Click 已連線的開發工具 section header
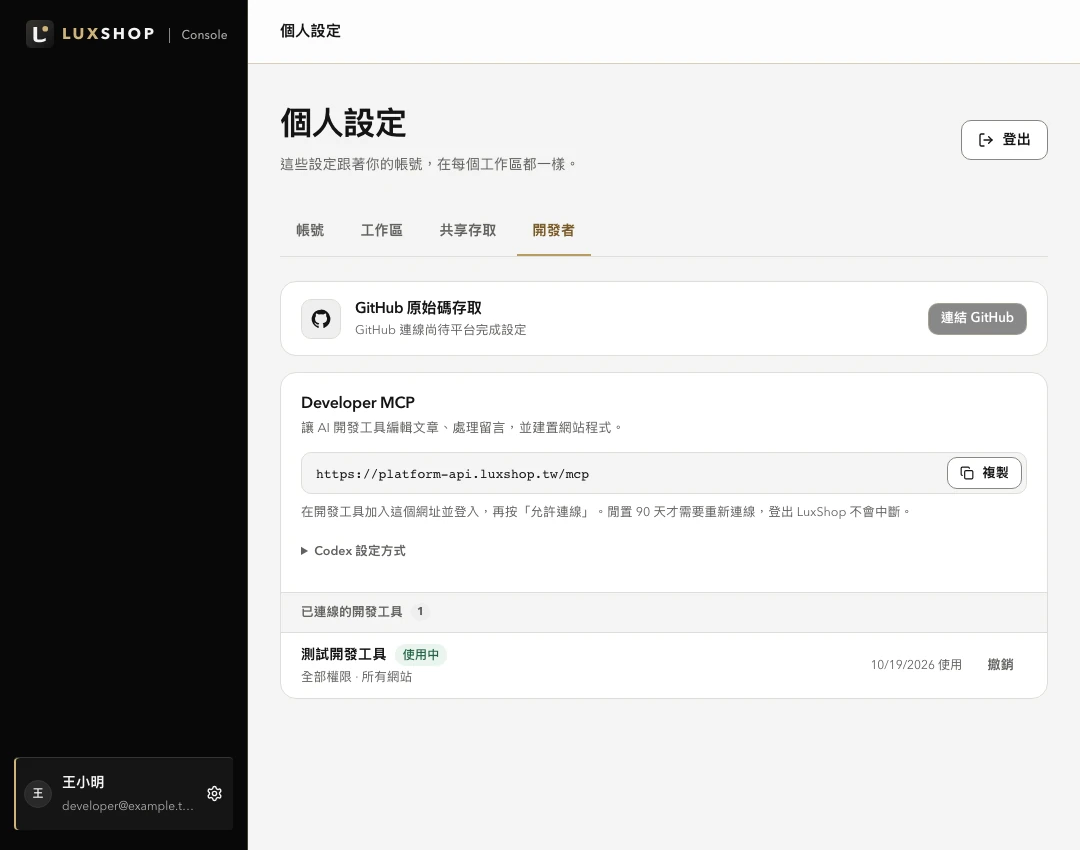Image resolution: width=1080 pixels, height=850 pixels. point(352,612)
